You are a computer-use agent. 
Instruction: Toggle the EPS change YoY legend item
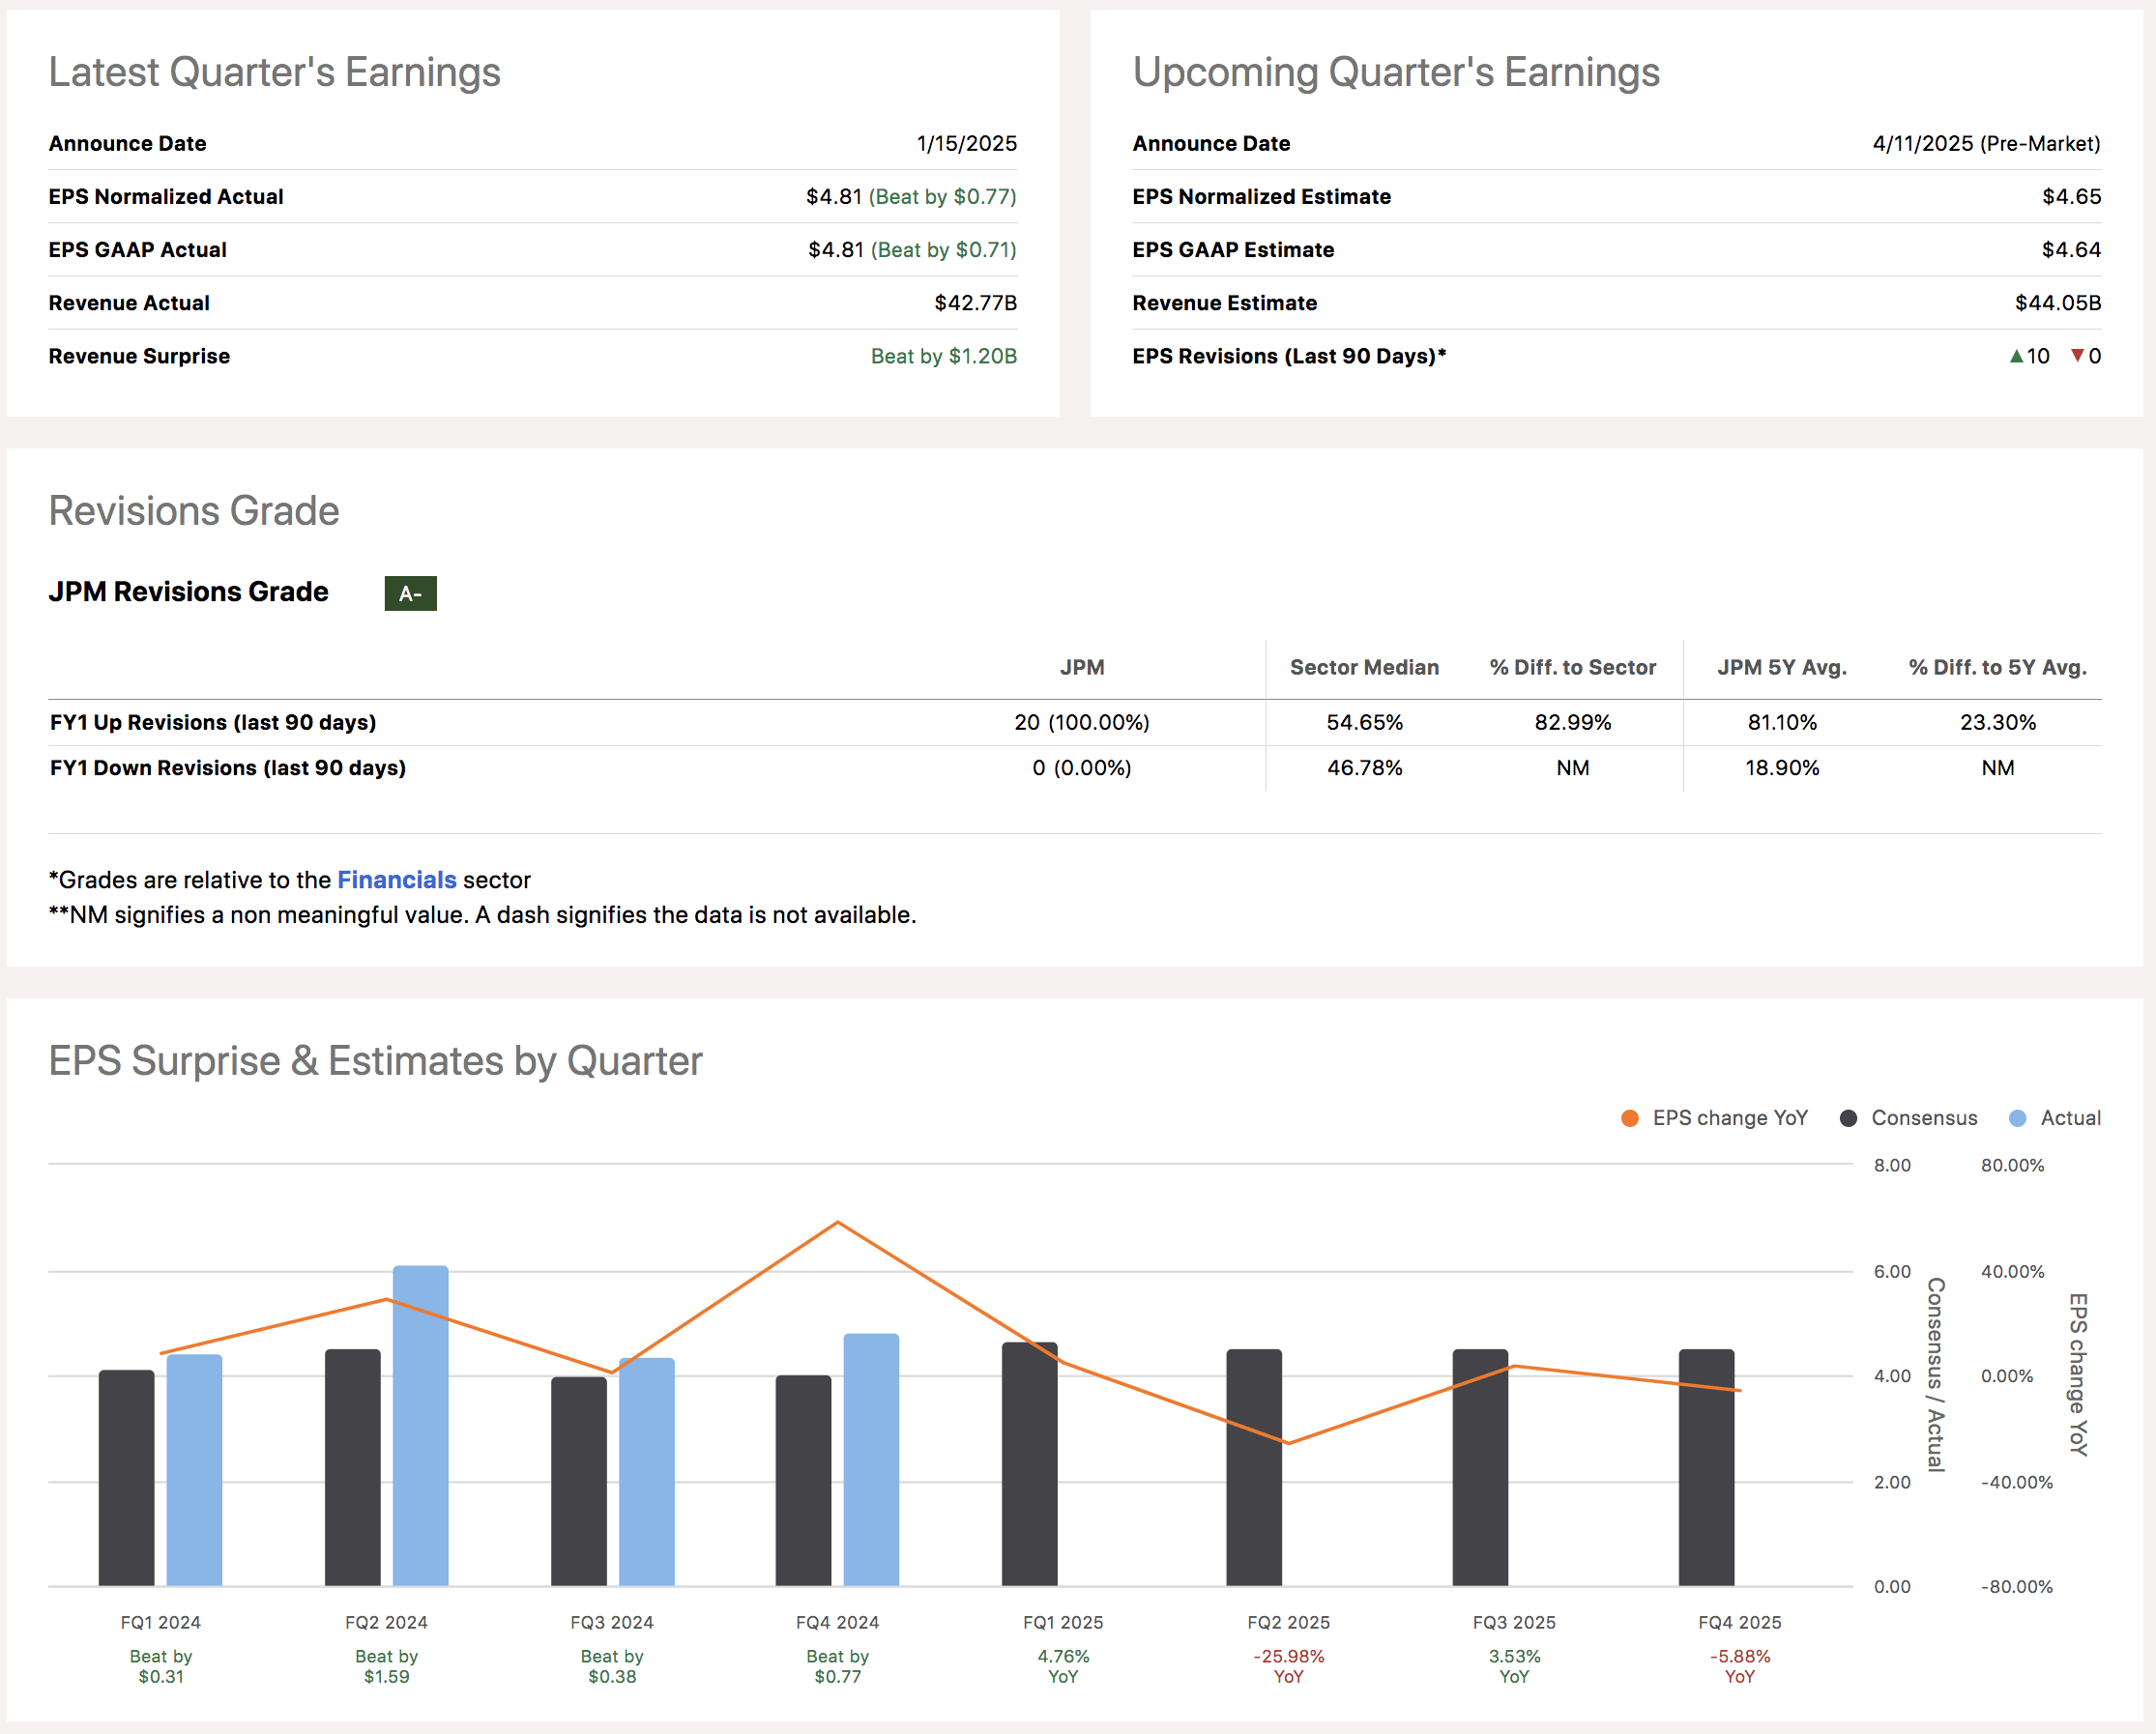1730,1118
